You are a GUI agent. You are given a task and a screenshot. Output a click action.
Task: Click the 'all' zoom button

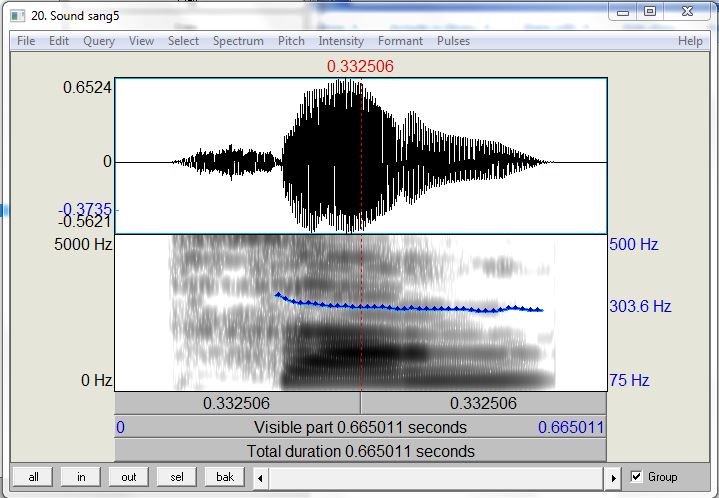pyautogui.click(x=33, y=477)
